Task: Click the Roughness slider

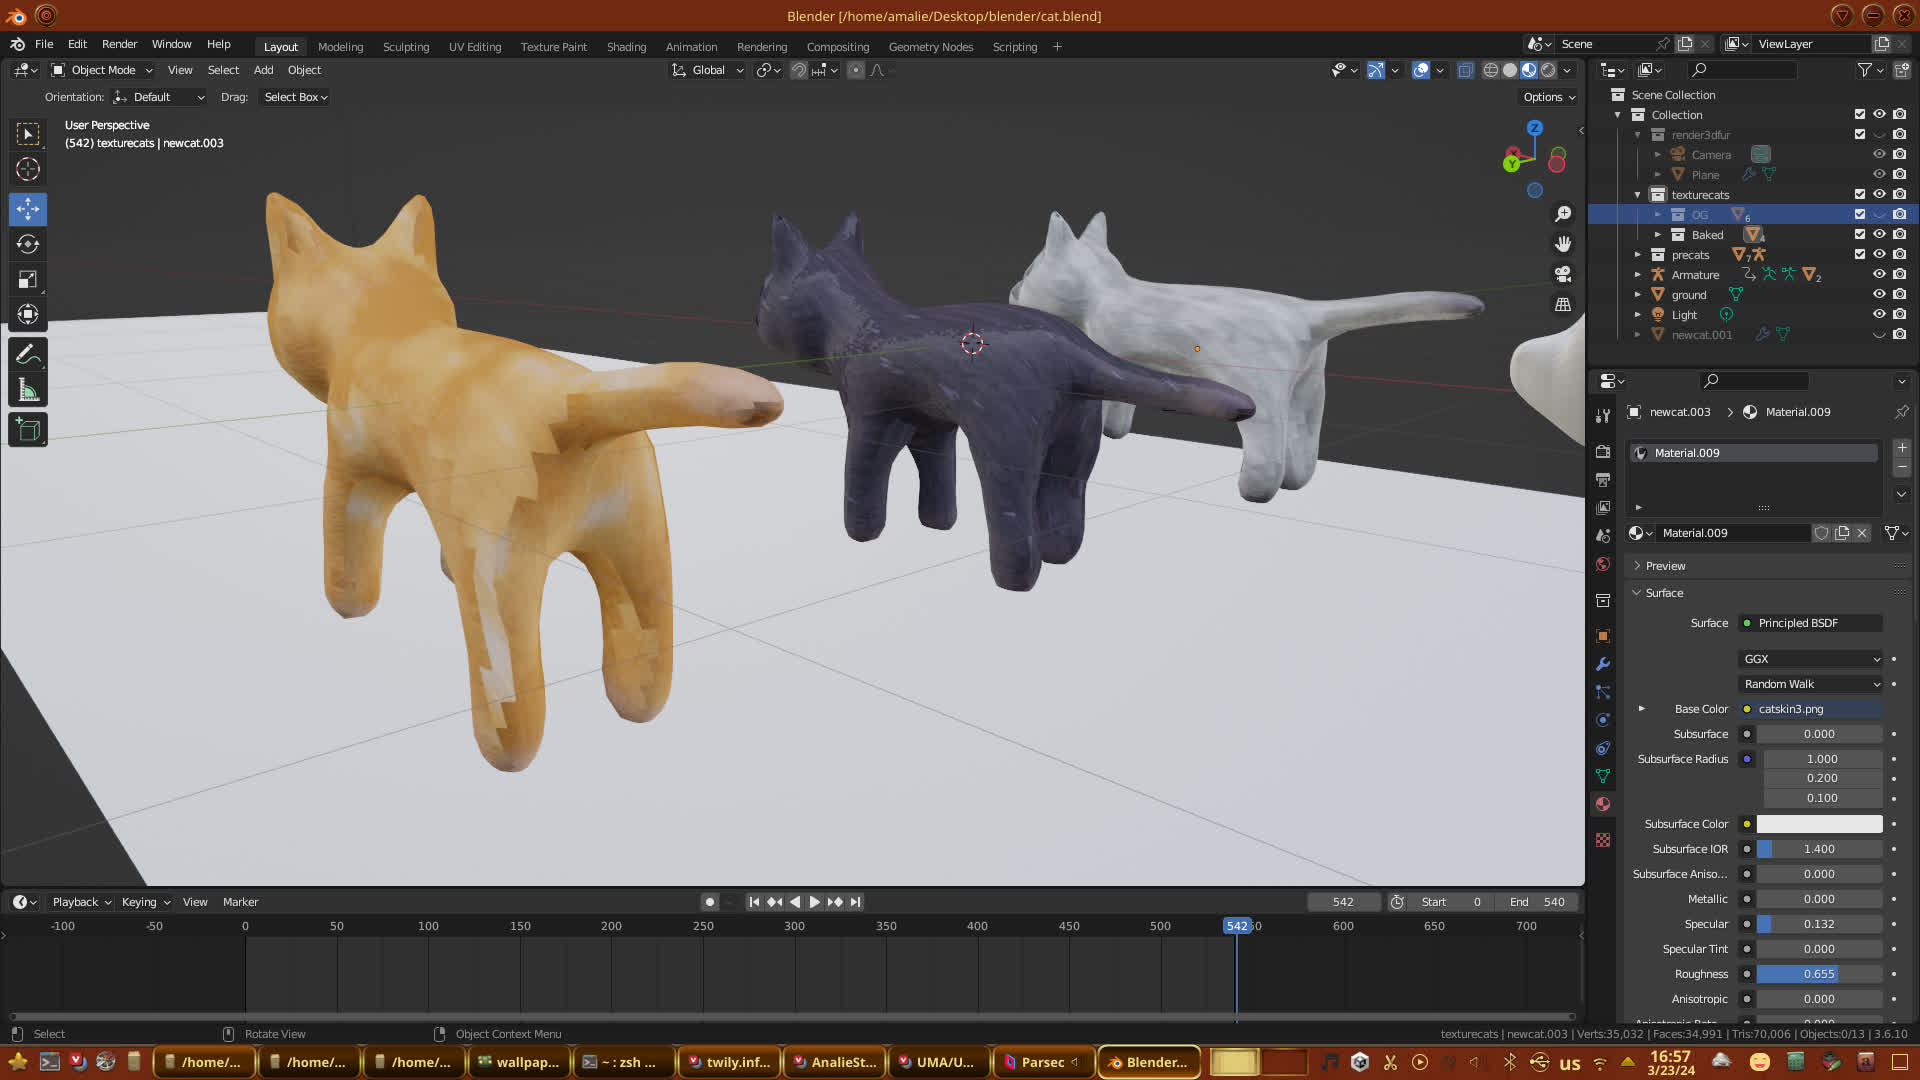Action: pyautogui.click(x=1818, y=974)
